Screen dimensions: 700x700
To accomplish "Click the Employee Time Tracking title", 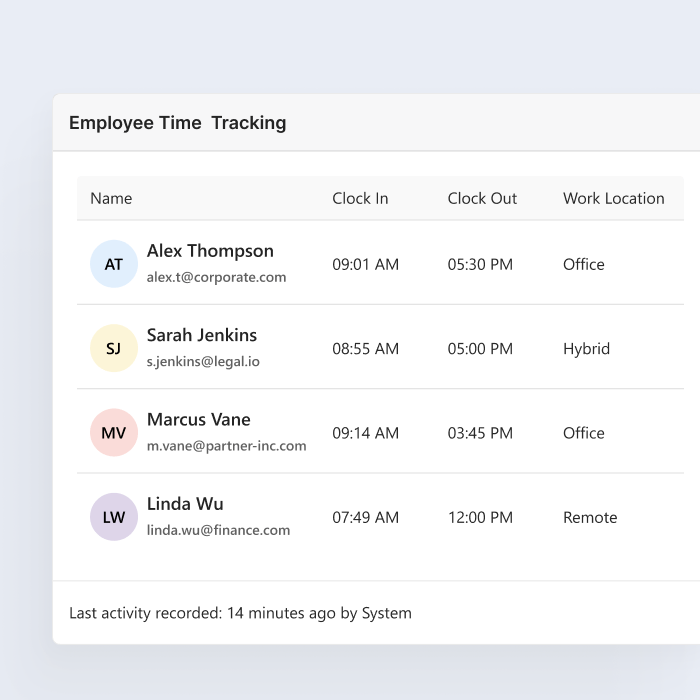I will (177, 123).
